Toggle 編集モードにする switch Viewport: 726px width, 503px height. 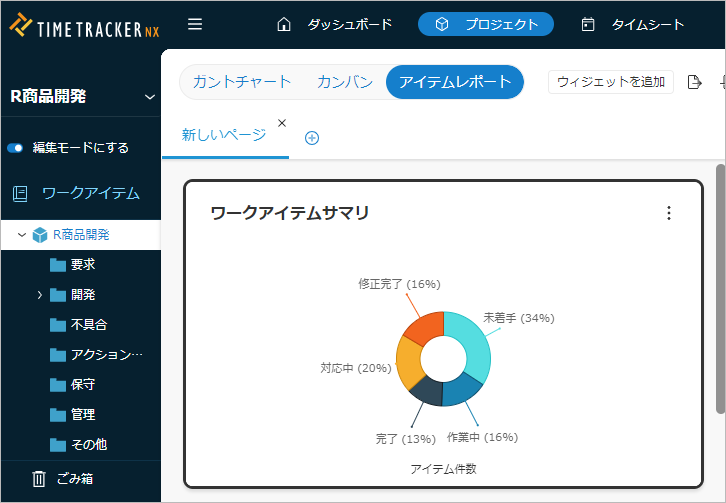tap(15, 148)
